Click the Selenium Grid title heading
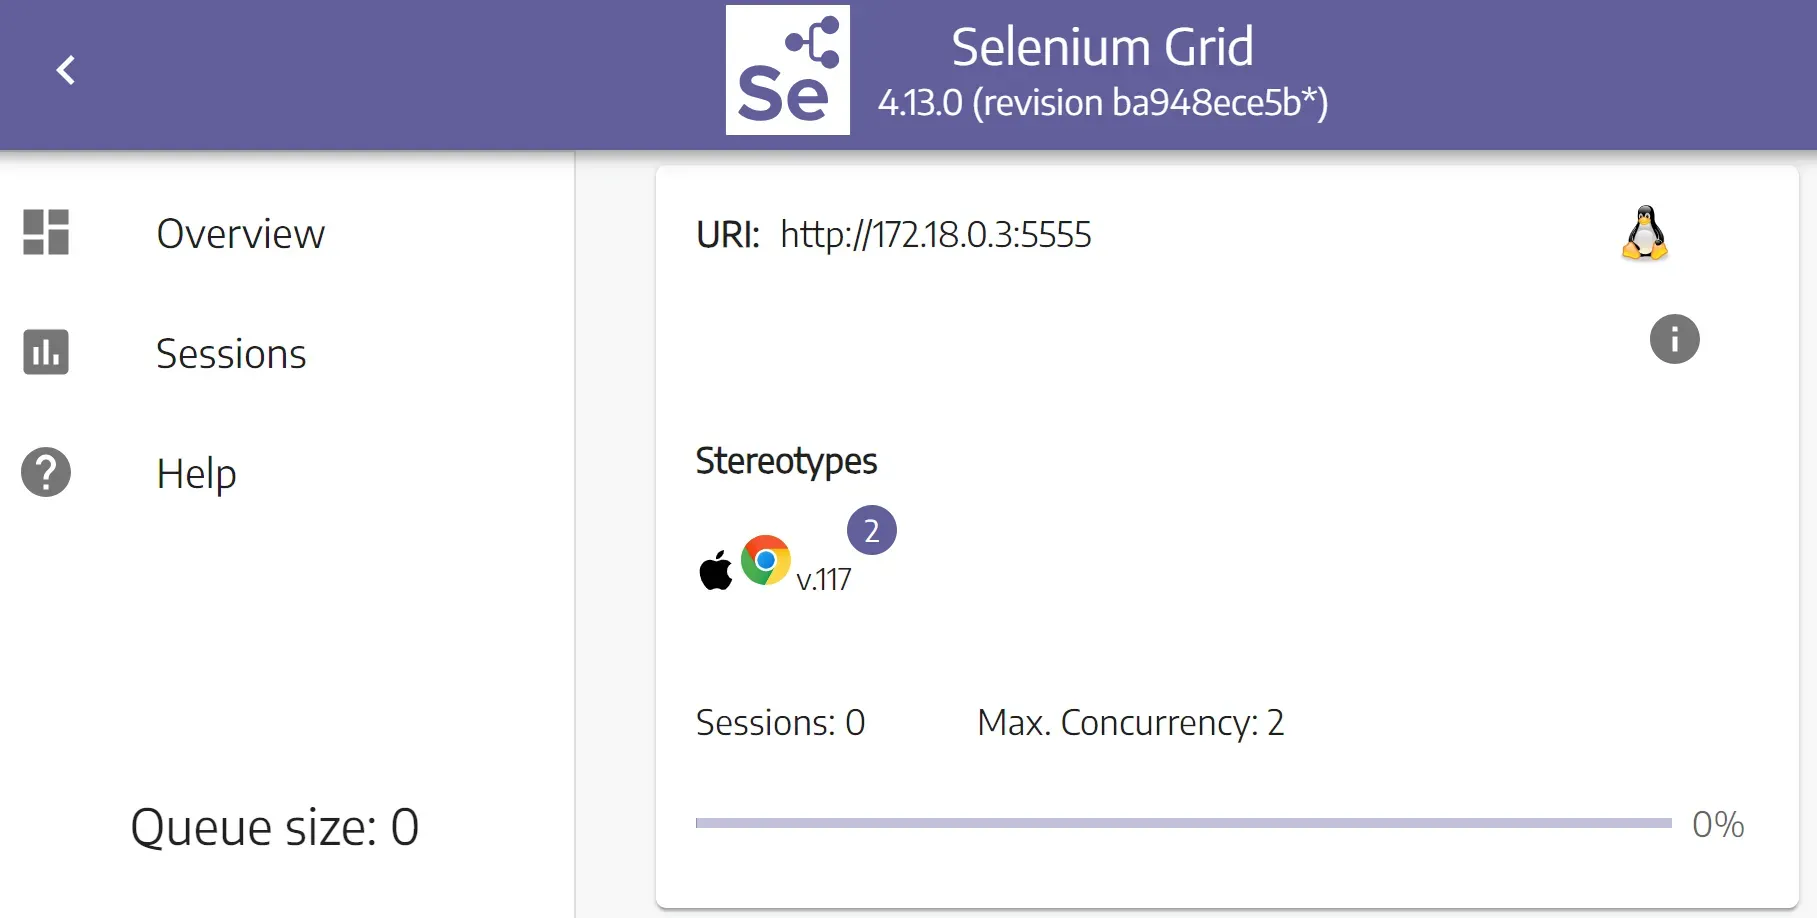The image size is (1817, 918). coord(1102,47)
